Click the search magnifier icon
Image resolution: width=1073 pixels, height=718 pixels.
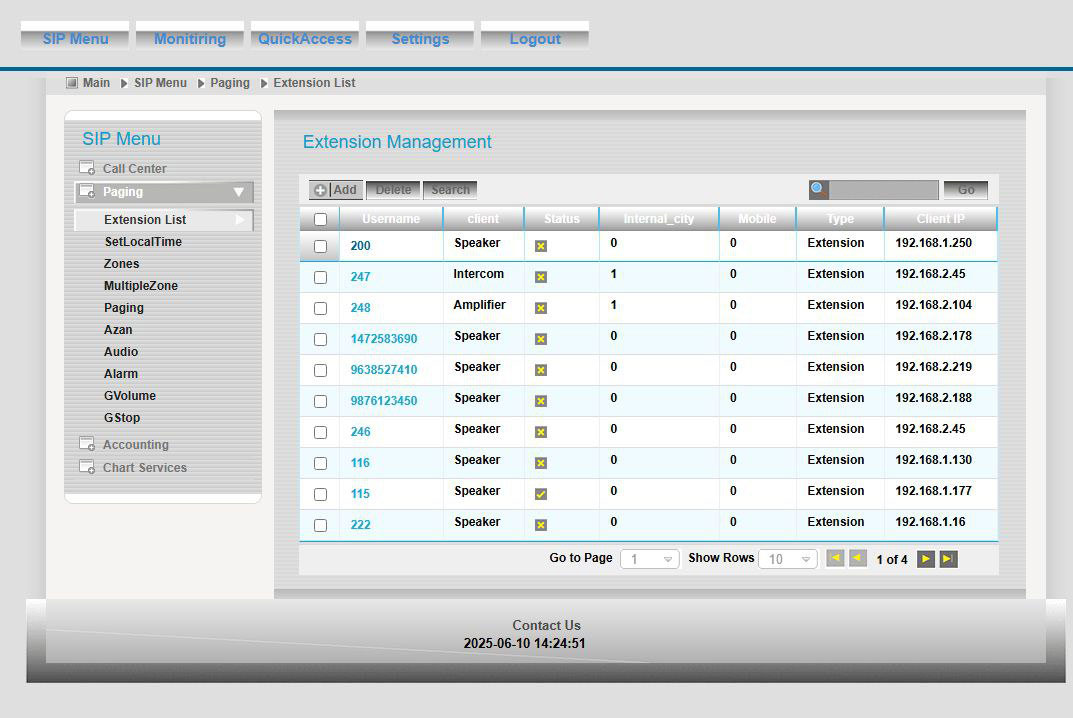pos(818,189)
